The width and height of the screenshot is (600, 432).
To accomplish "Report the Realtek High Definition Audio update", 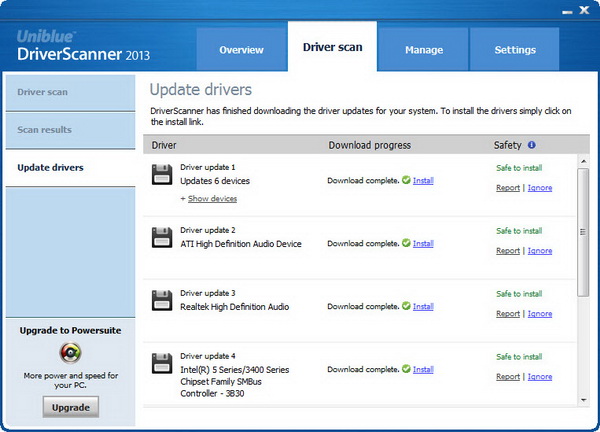I will click(508, 314).
